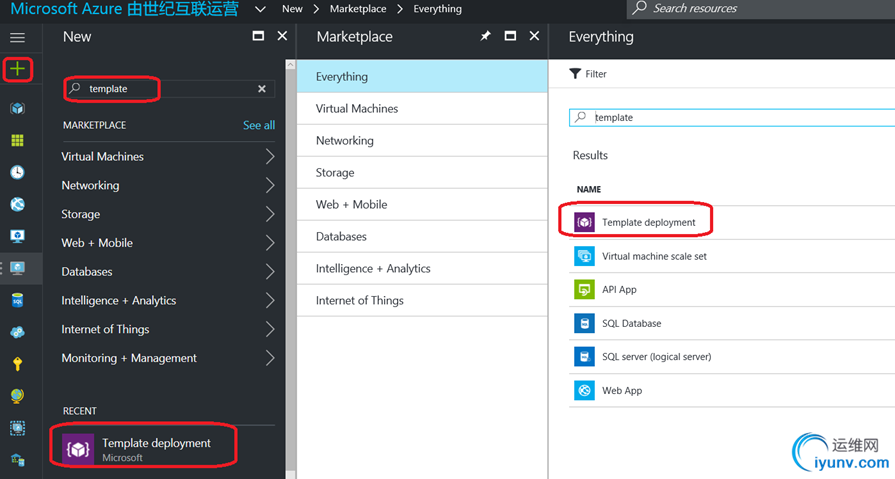
Task: Open SQL server (logical server) text
Action: point(656,357)
